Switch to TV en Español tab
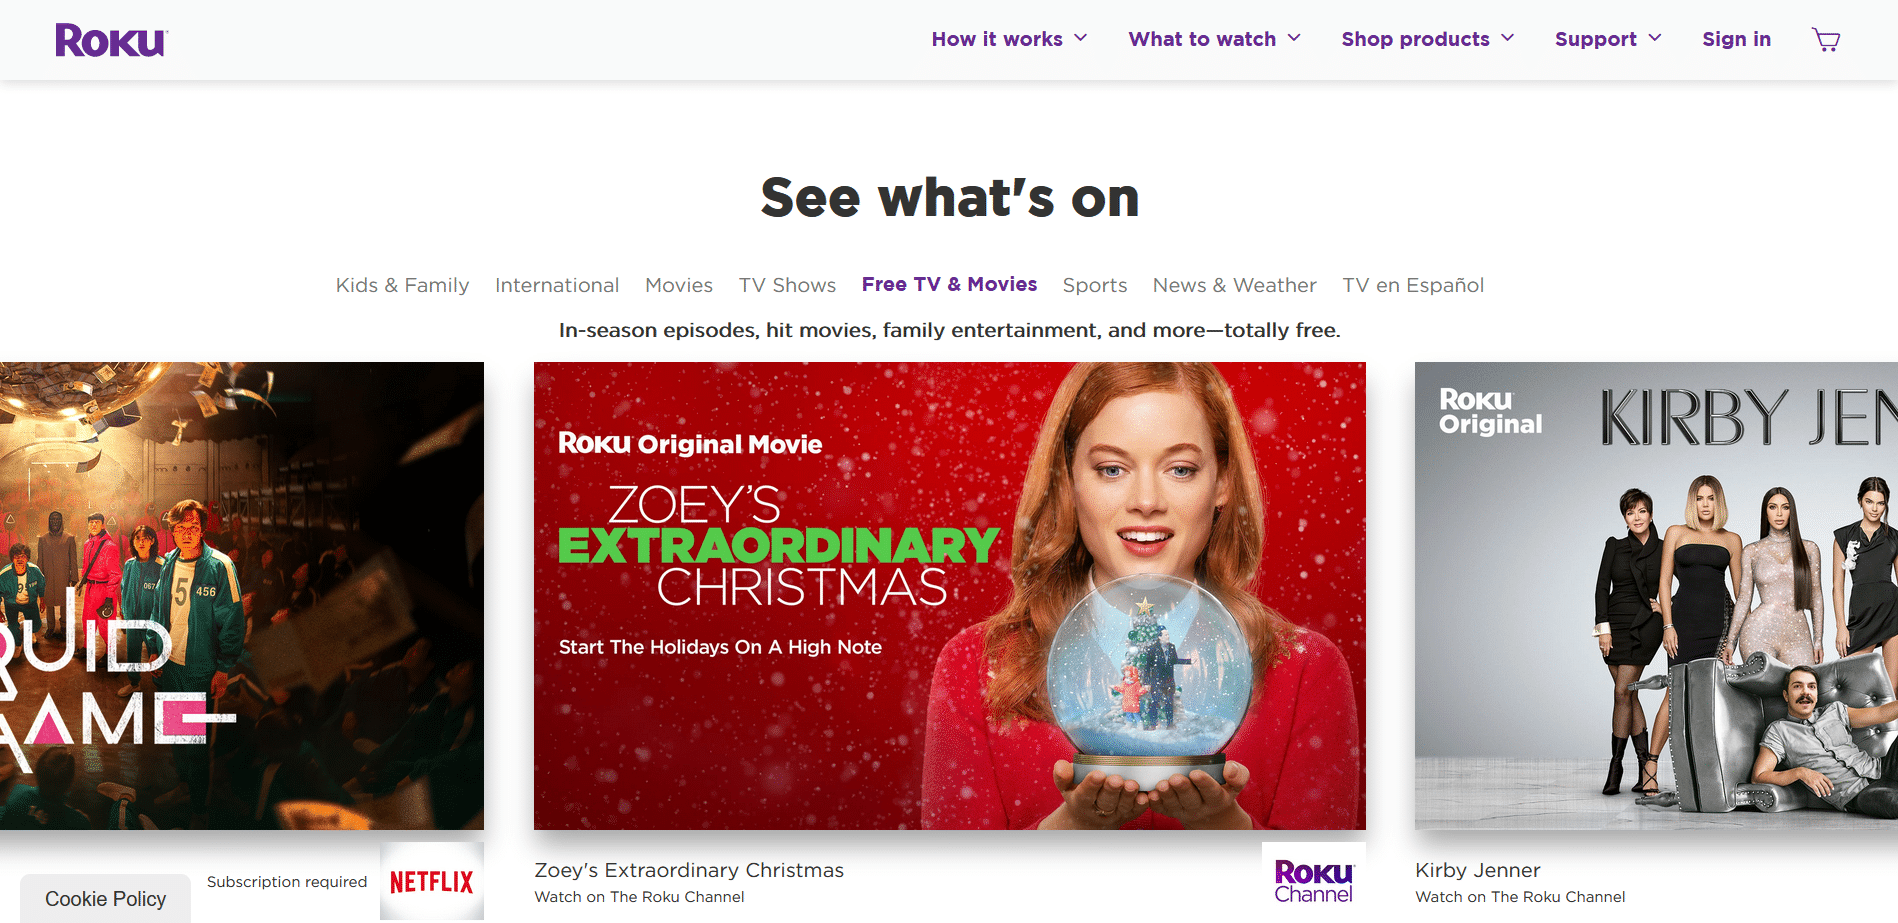The image size is (1898, 923). pyautogui.click(x=1413, y=285)
